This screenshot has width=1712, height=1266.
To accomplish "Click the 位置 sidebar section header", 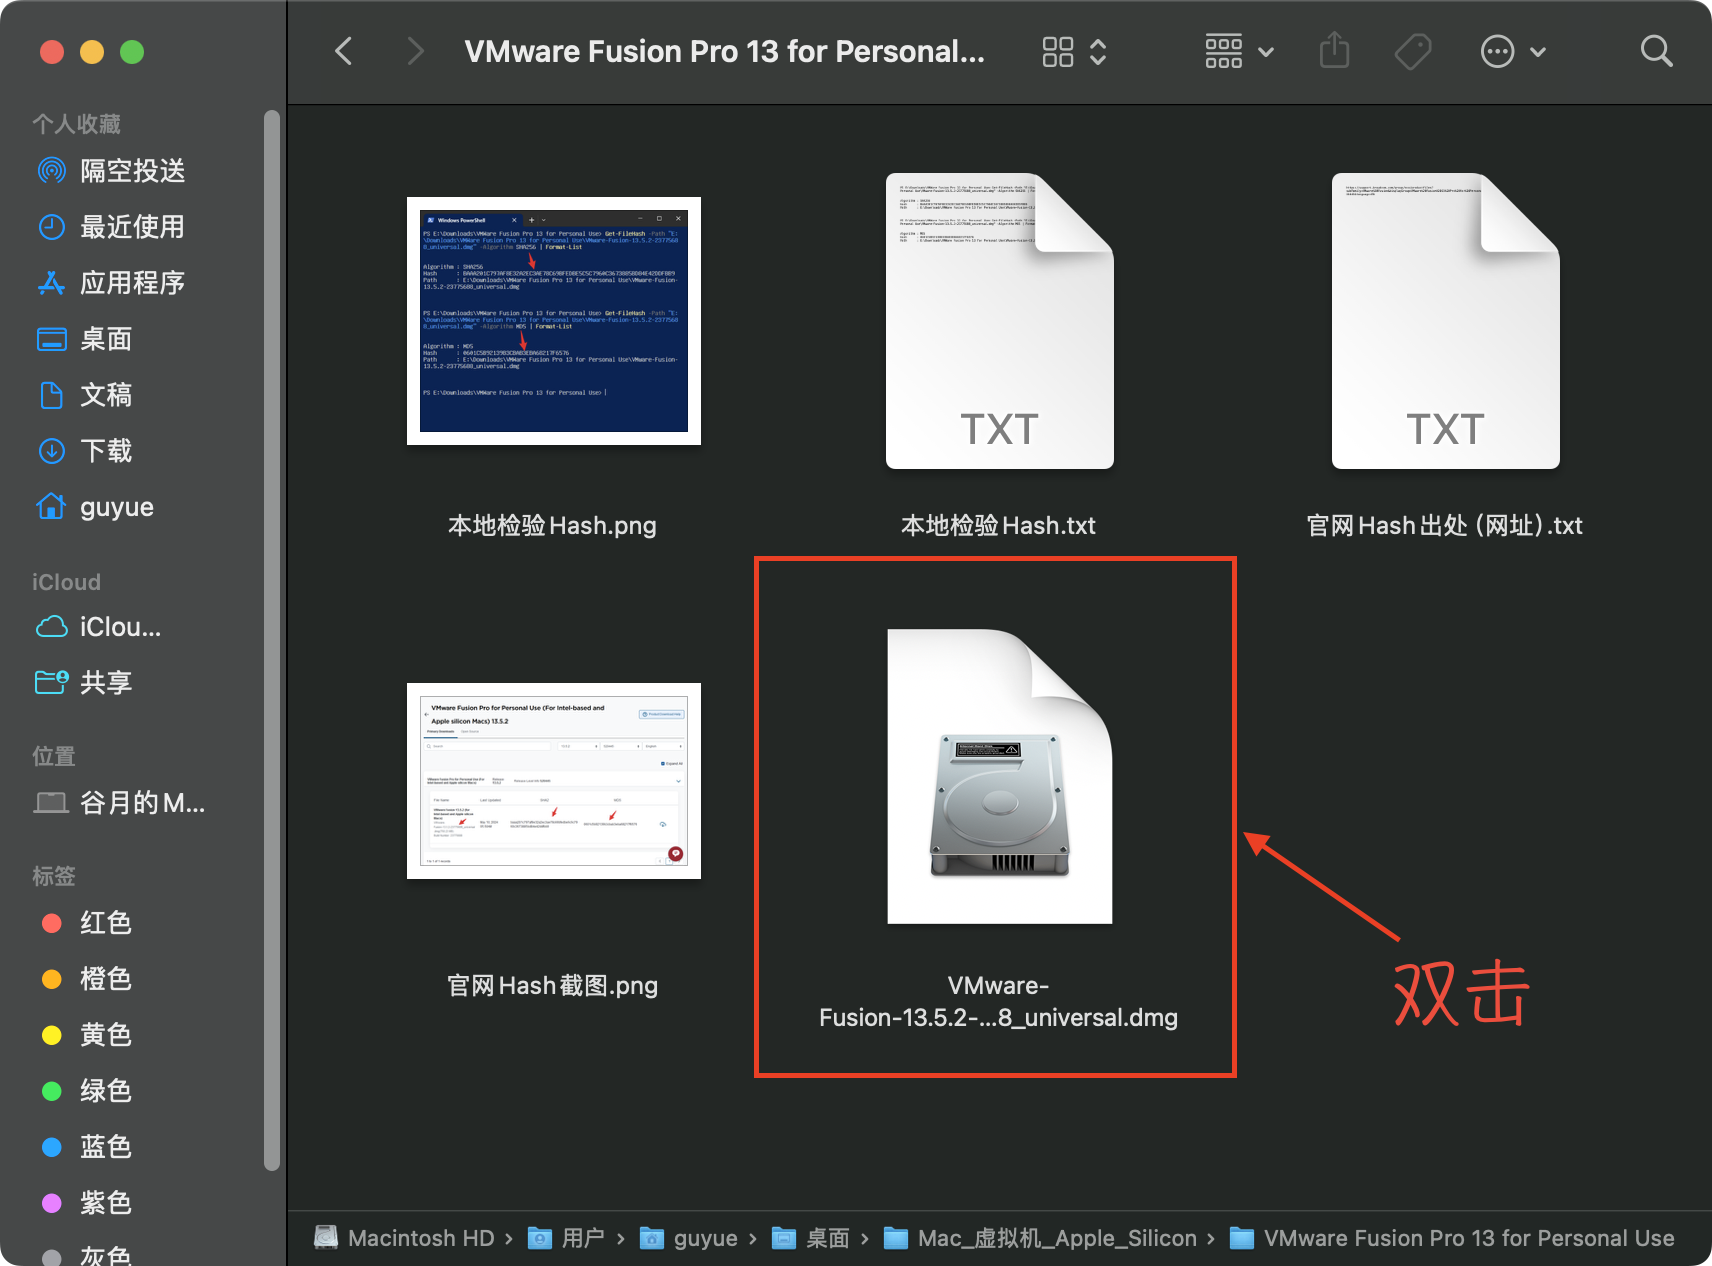I will coord(54,756).
